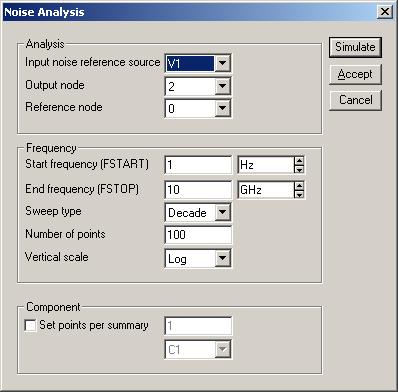Screen dimensions: 398x392
Task: Click the Accept button
Action: point(355,74)
